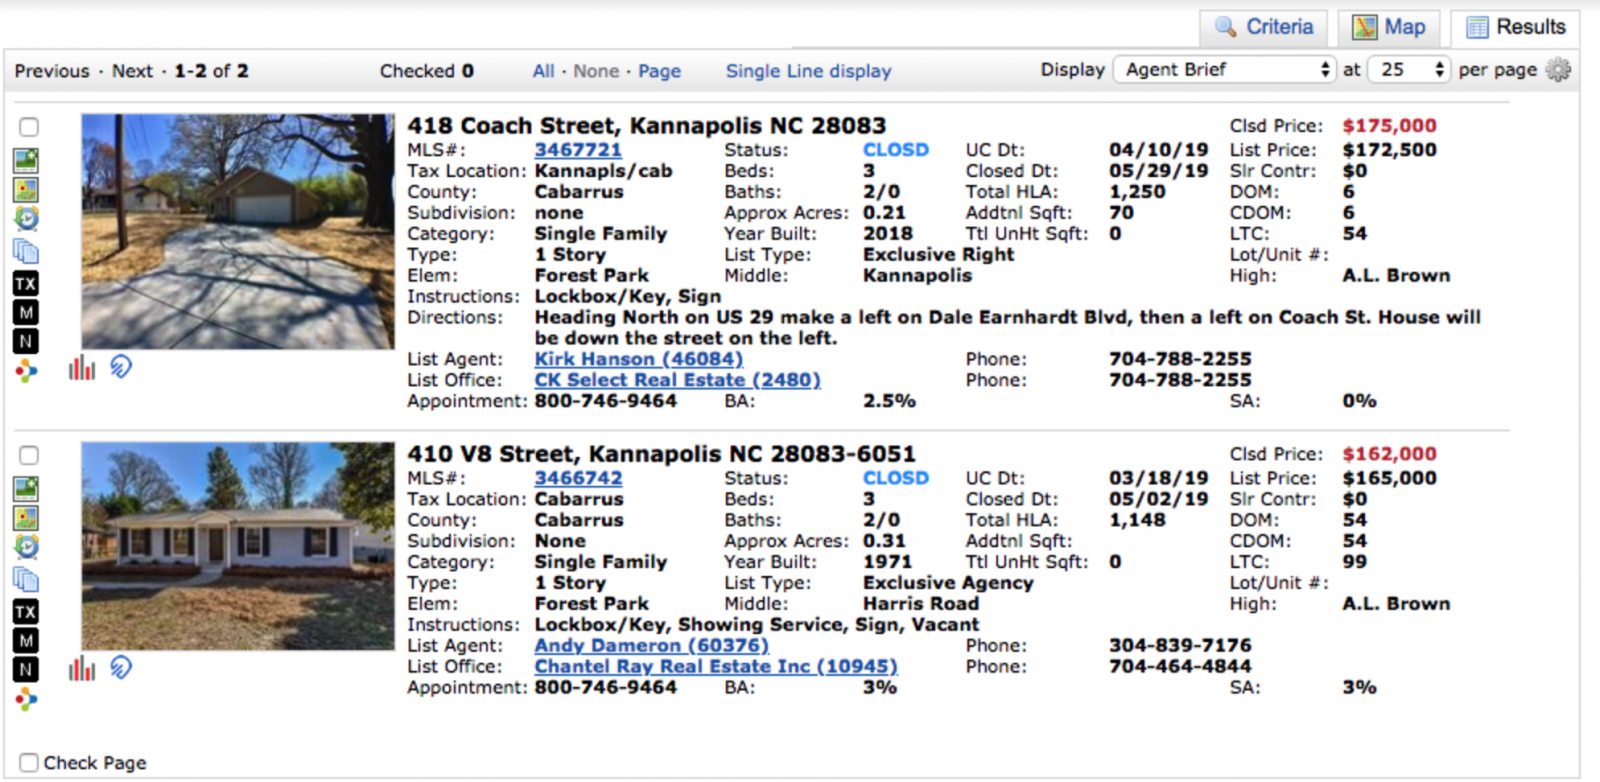Click the M icon for 410 V8 Street

point(26,640)
